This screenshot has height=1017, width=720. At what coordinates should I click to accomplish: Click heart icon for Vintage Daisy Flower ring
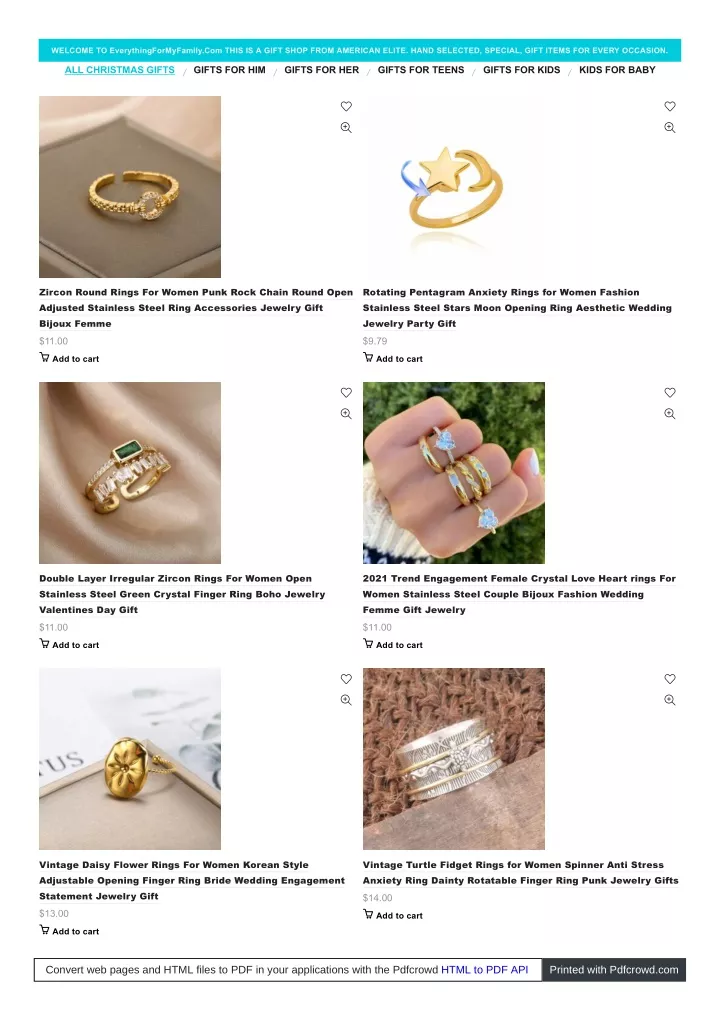(x=346, y=679)
